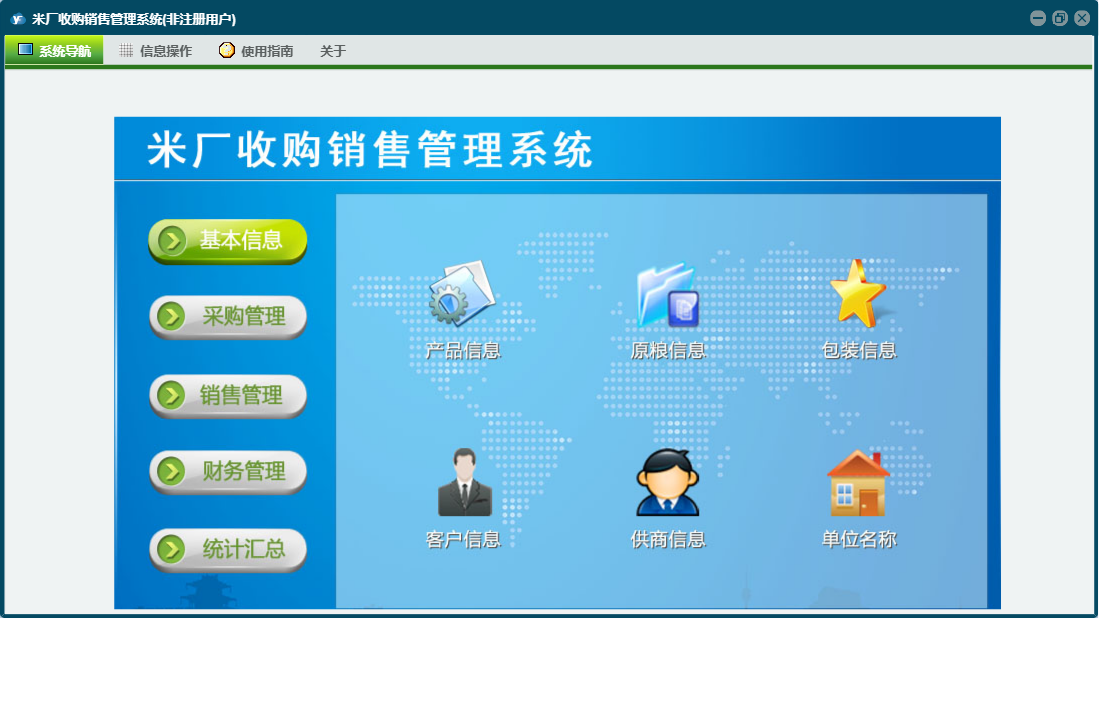
Task: Click the 包装信息 text label
Action: click(859, 350)
